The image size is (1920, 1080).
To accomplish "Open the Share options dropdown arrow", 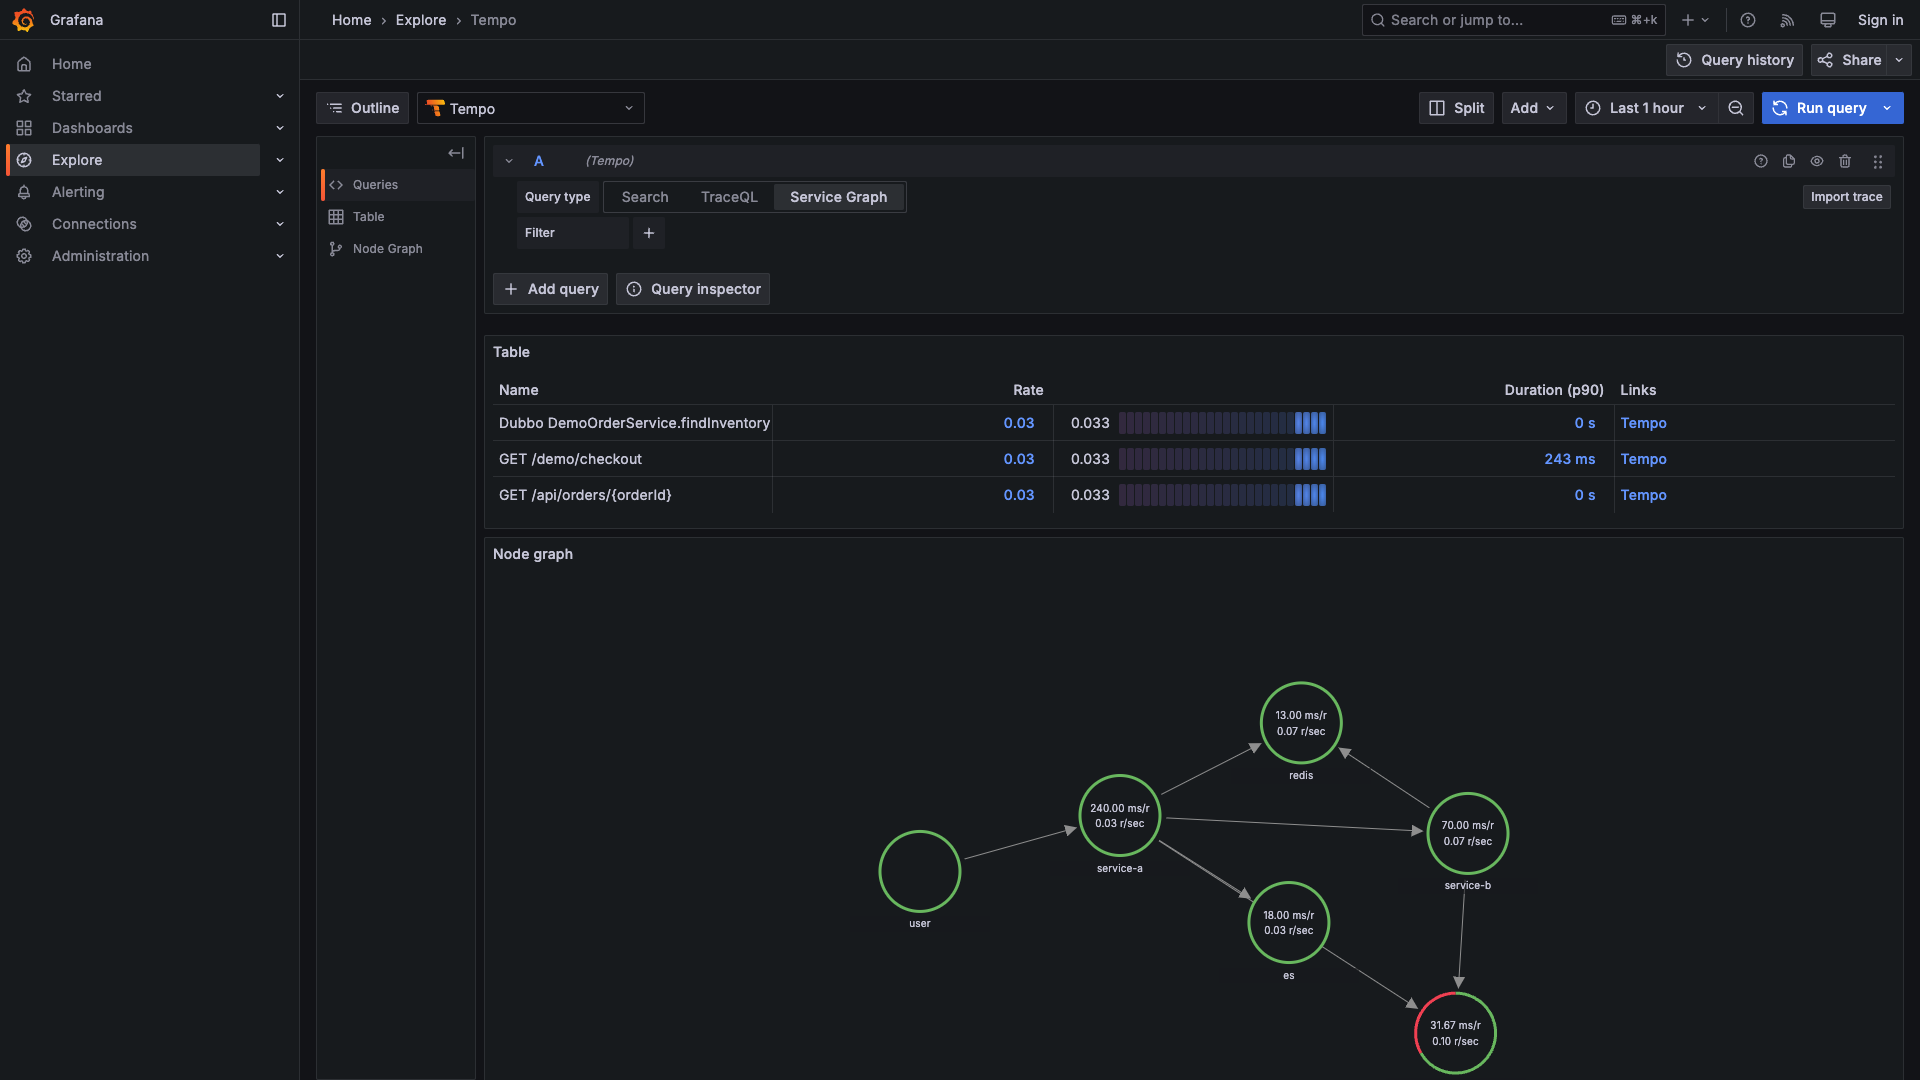I will point(1899,60).
